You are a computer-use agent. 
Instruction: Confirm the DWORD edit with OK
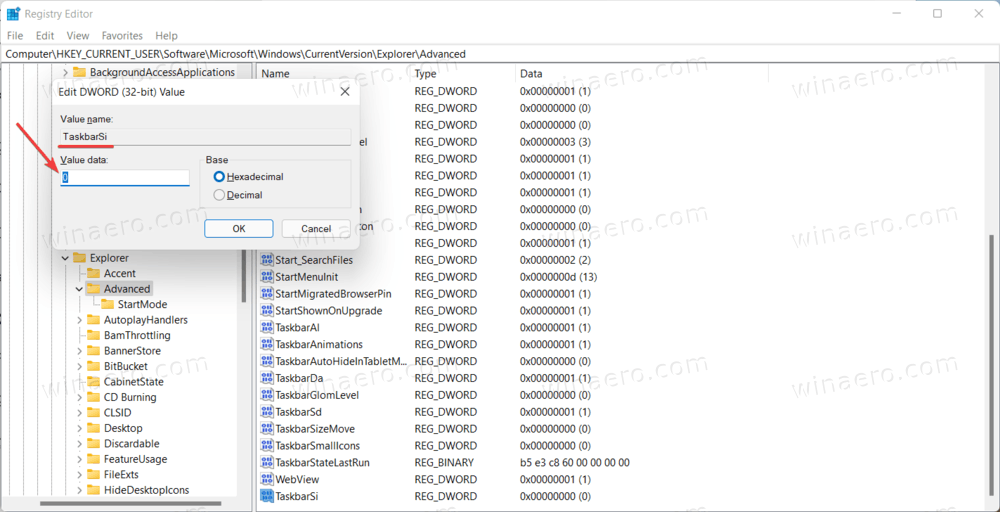point(239,229)
